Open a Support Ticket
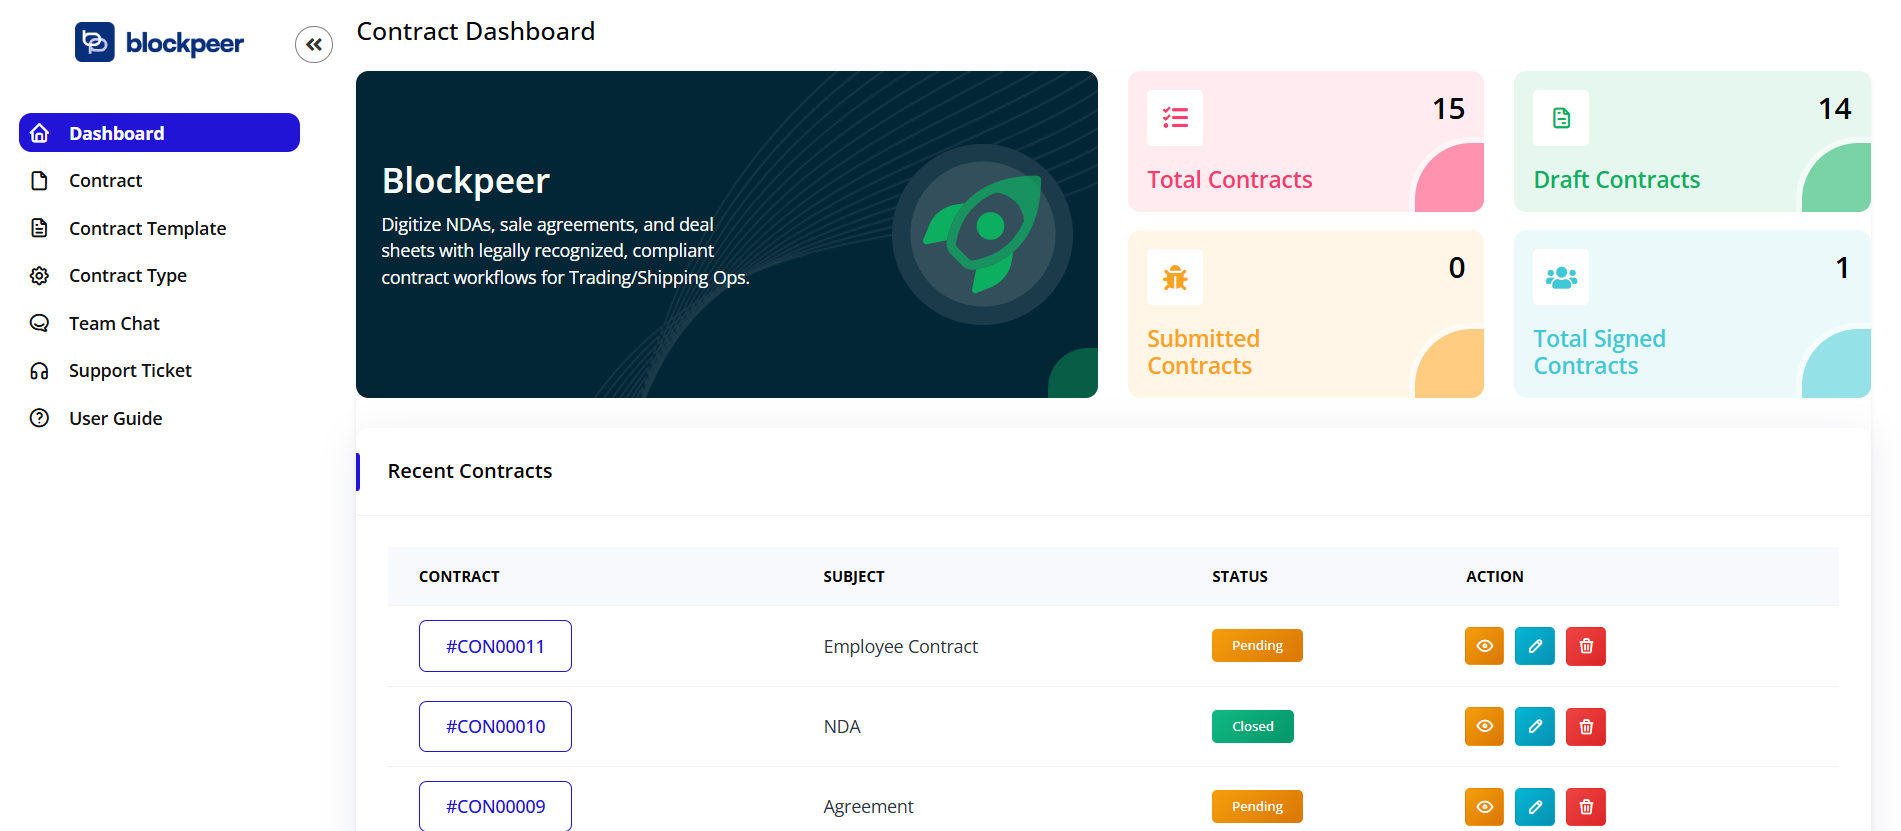This screenshot has width=1901, height=831. pyautogui.click(x=129, y=370)
